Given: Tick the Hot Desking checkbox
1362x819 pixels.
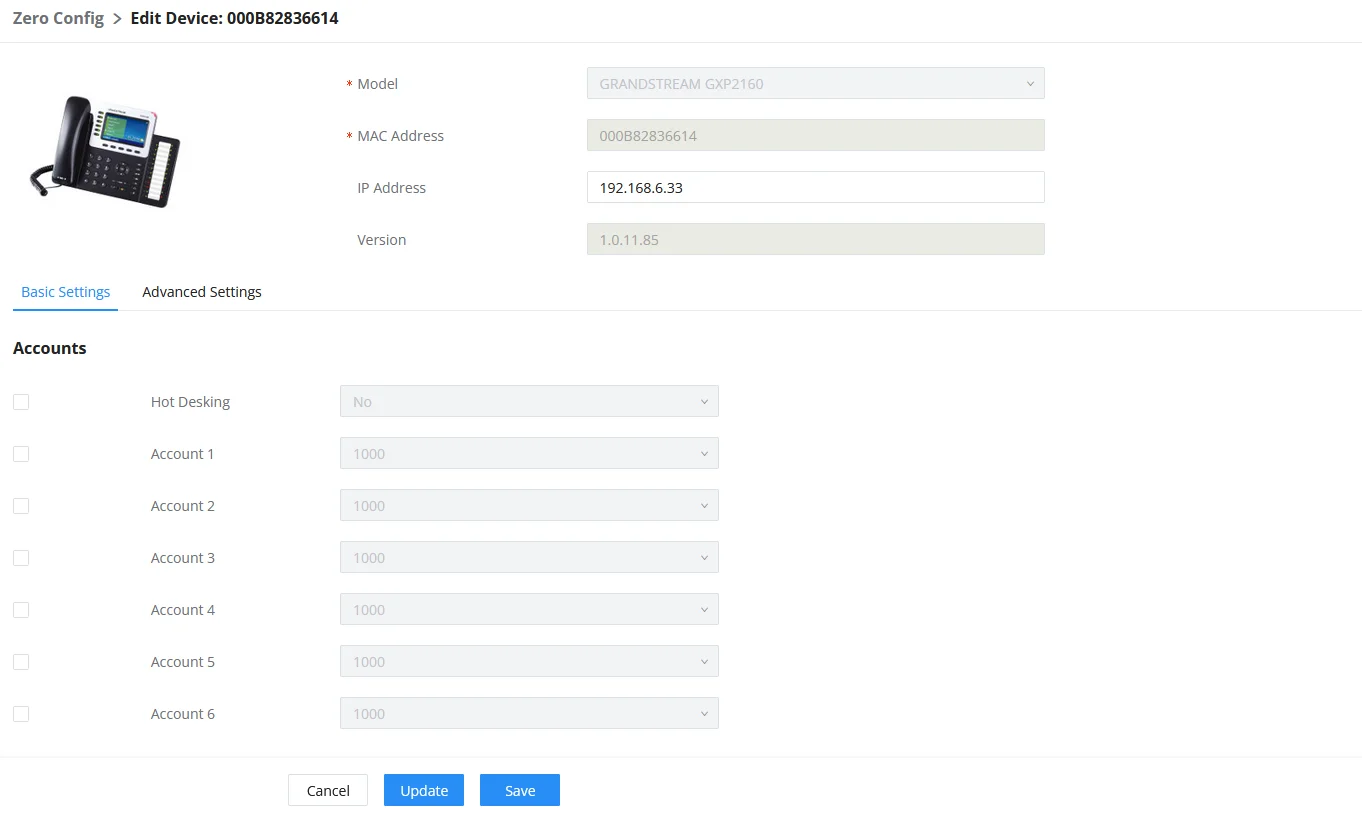Looking at the screenshot, I should click(21, 402).
